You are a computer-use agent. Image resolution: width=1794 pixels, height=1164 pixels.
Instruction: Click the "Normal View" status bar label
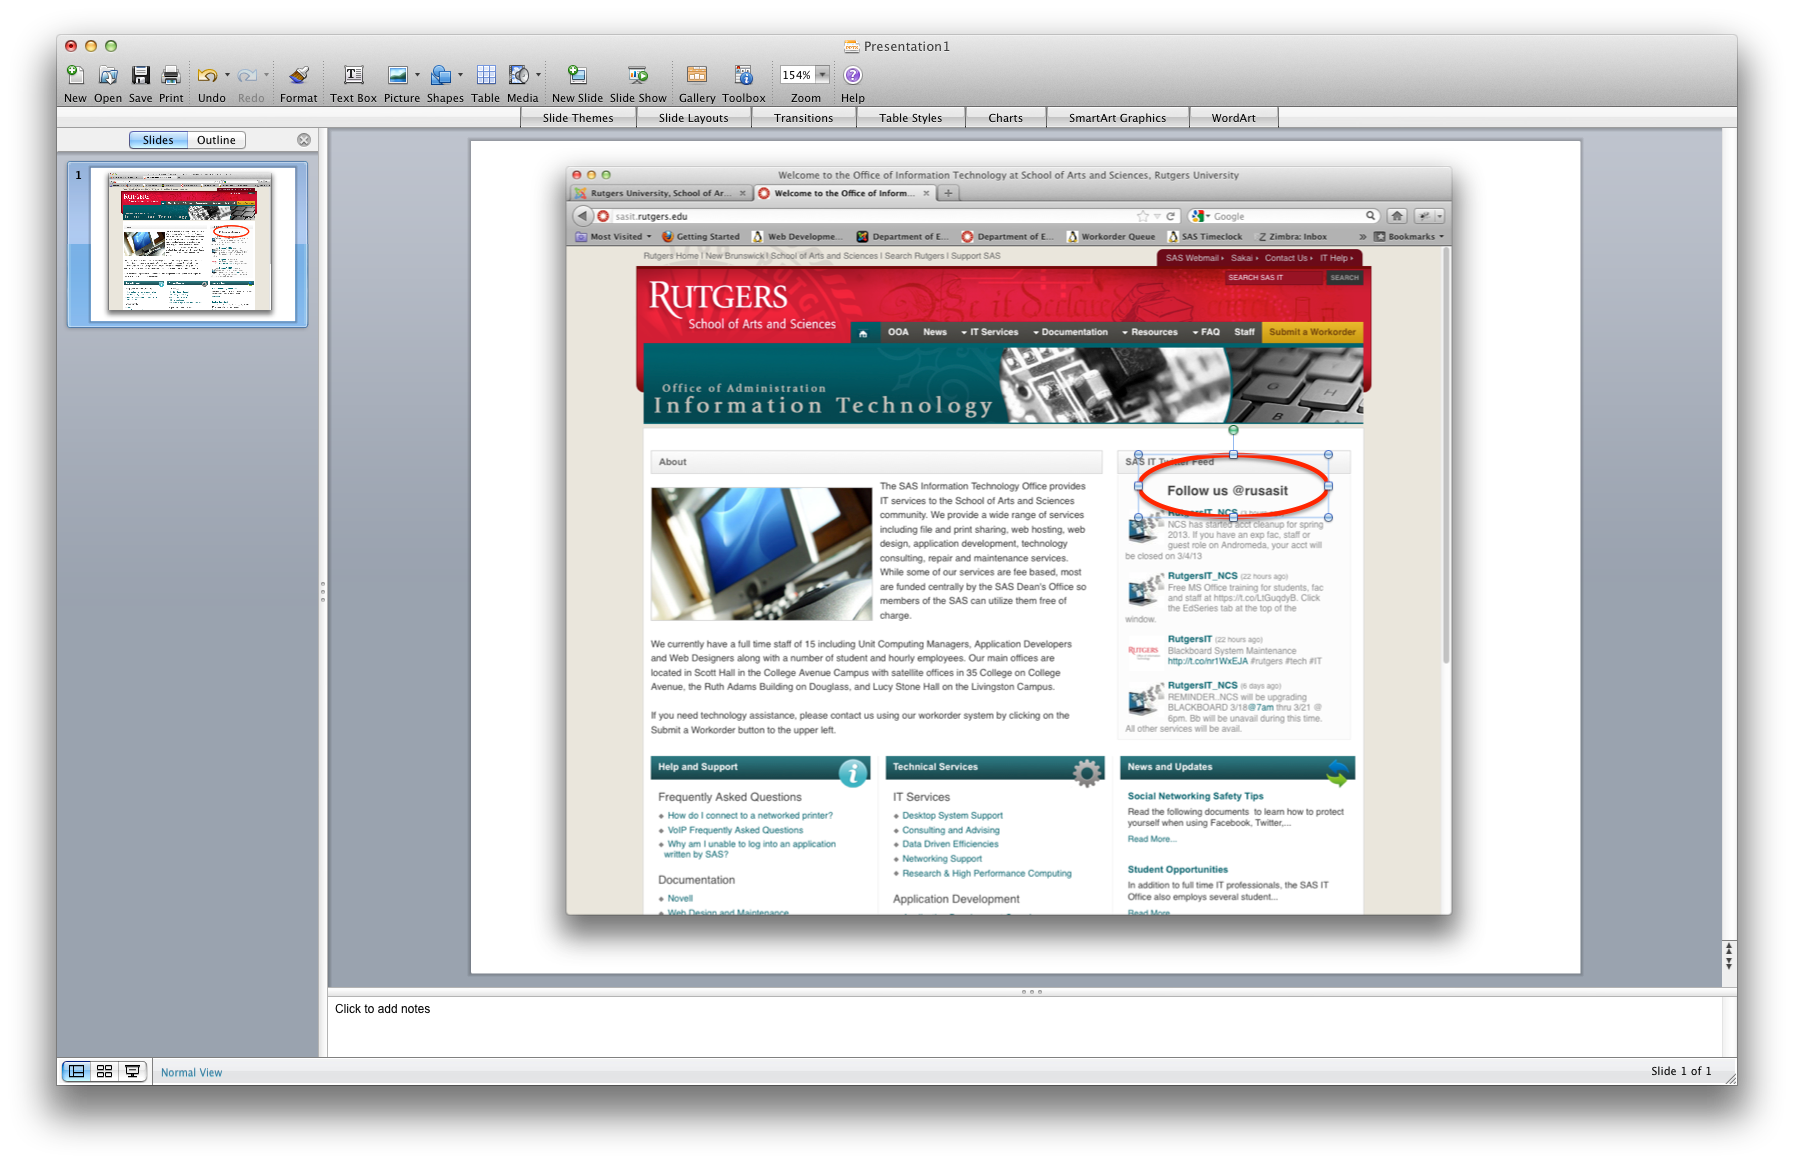(x=191, y=1072)
